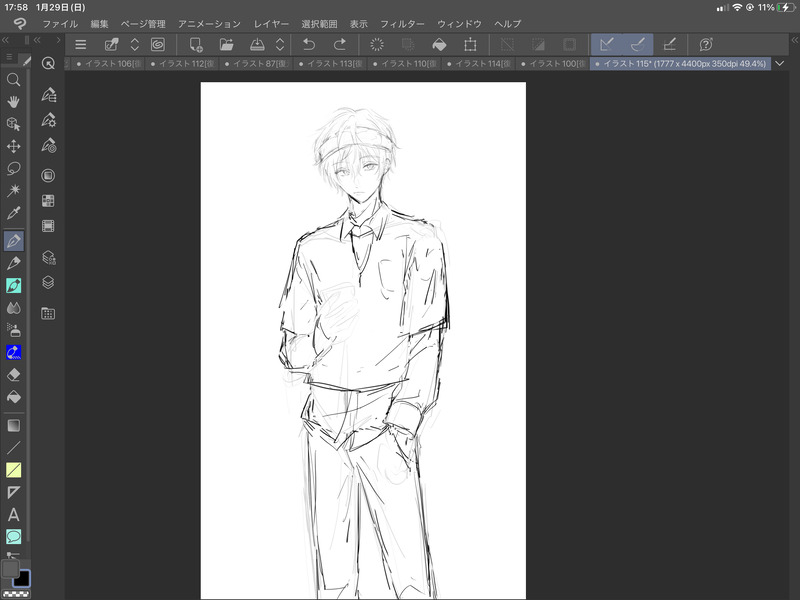Select the Zoom magnifier tool
This screenshot has height=600, width=800.
(14, 80)
